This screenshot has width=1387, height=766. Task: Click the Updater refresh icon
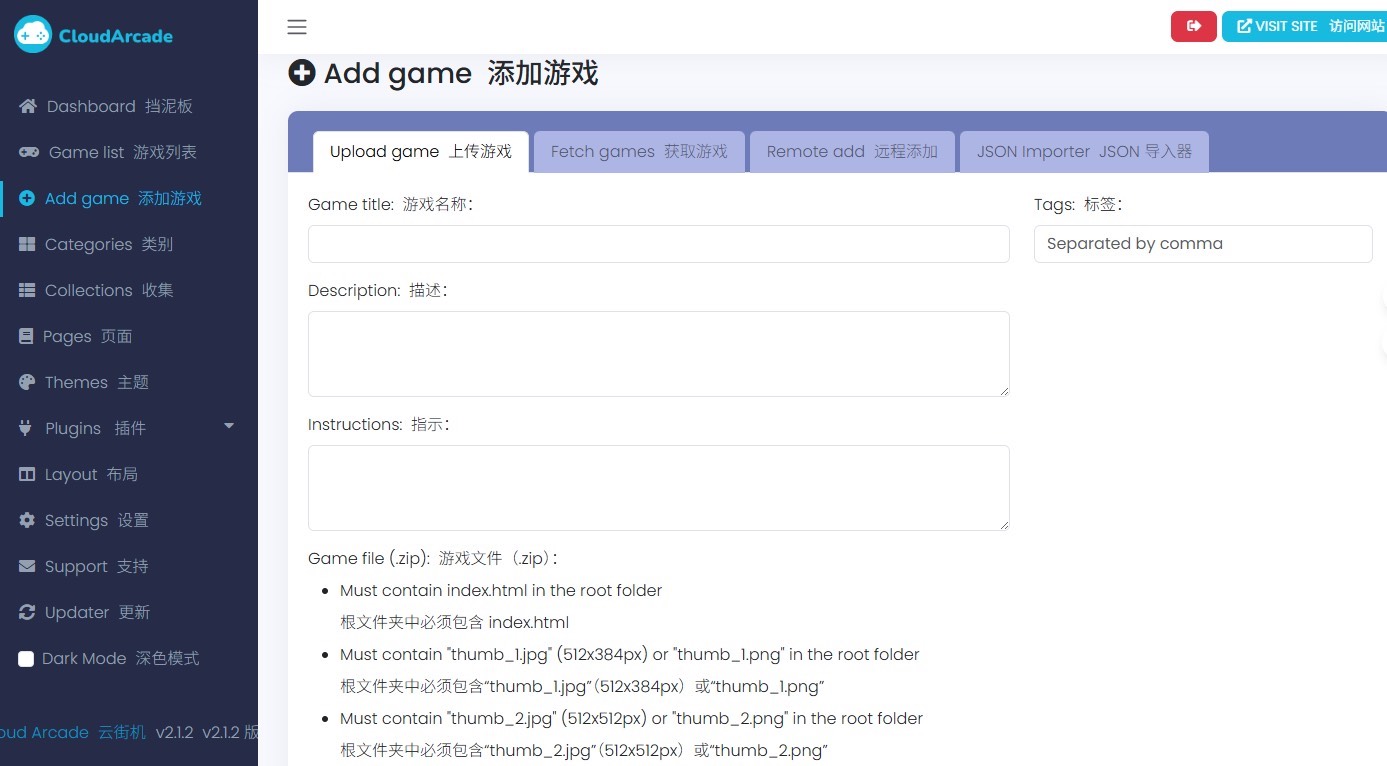27,612
